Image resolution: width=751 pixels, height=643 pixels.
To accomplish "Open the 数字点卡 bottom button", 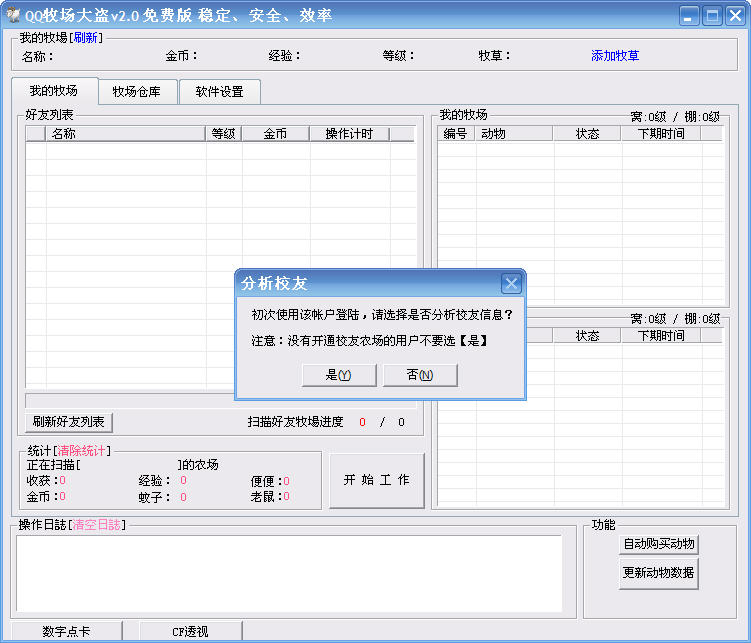I will pyautogui.click(x=66, y=631).
